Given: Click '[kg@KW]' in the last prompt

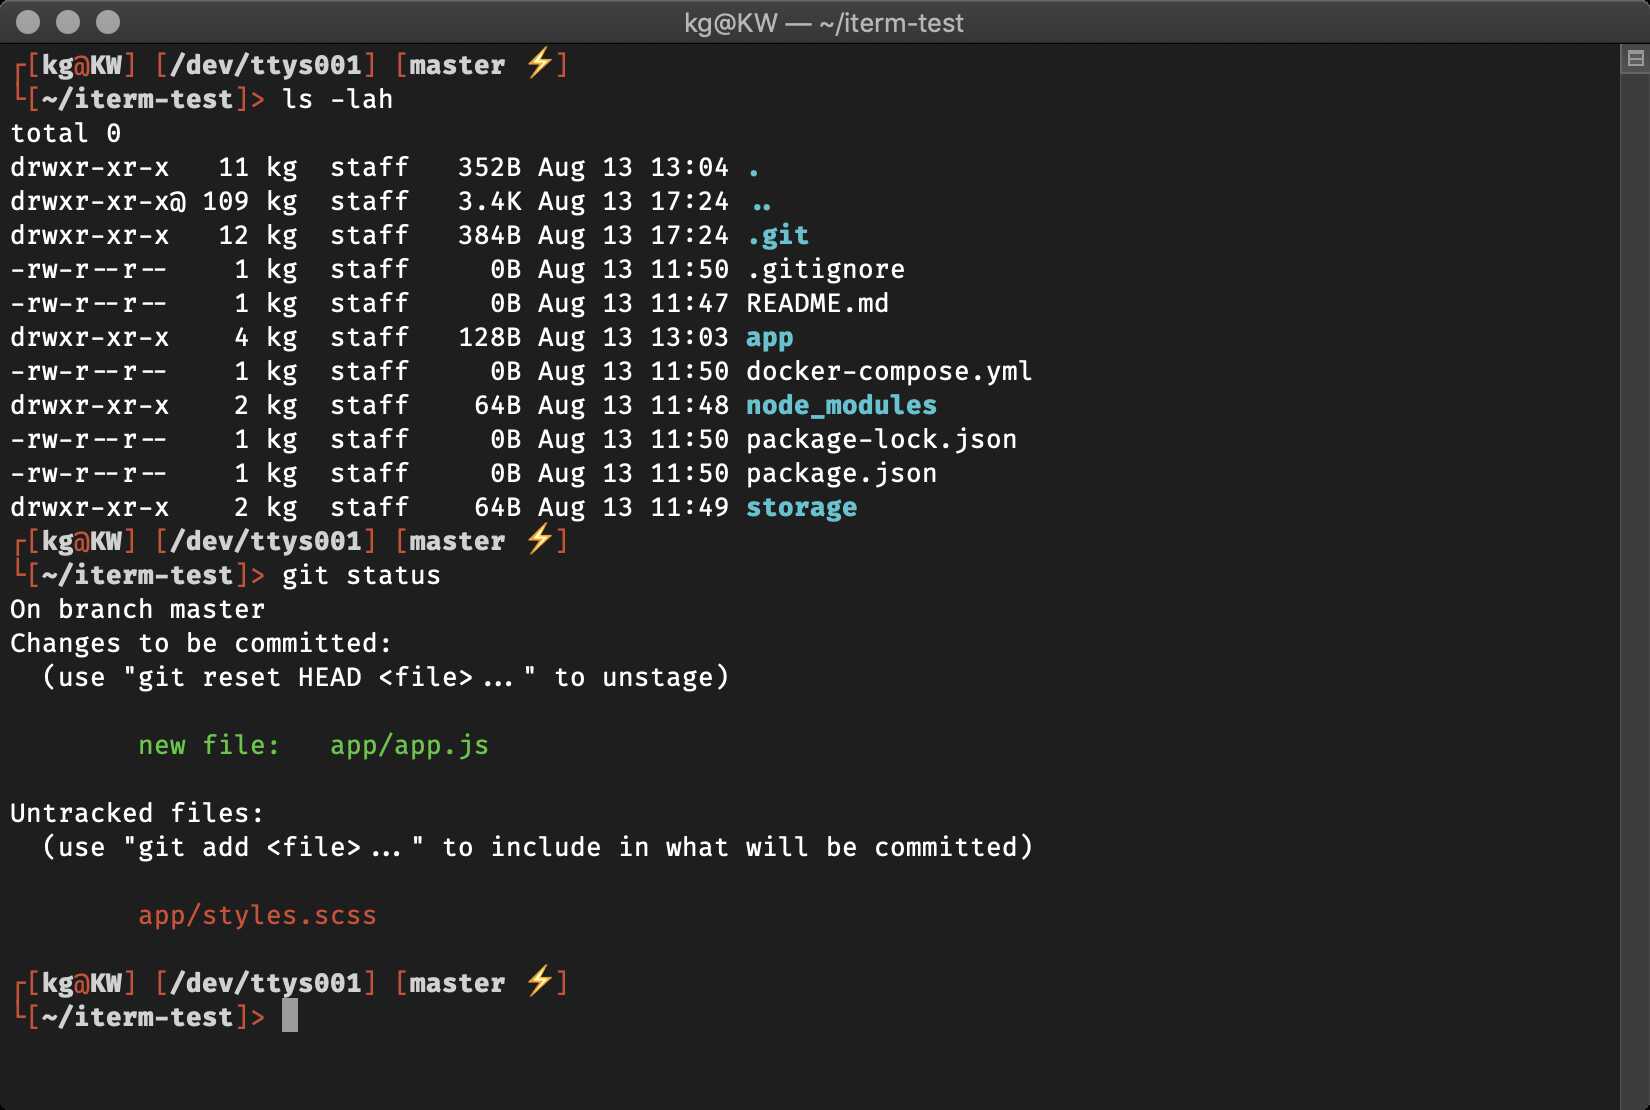Looking at the screenshot, I should [x=82, y=983].
